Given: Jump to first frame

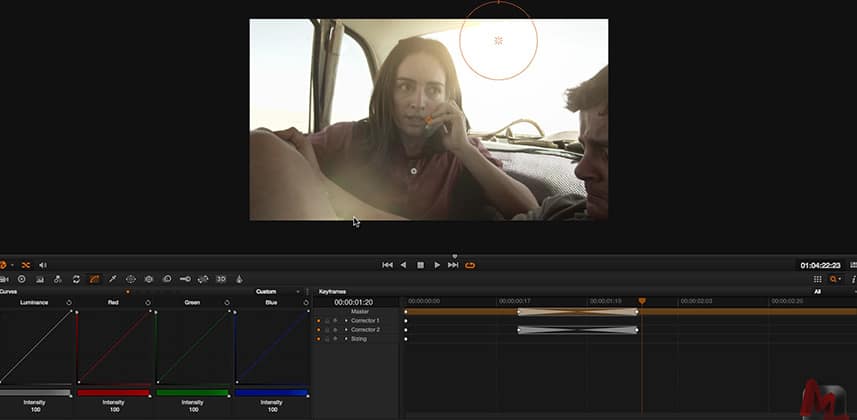Looking at the screenshot, I should (388, 265).
